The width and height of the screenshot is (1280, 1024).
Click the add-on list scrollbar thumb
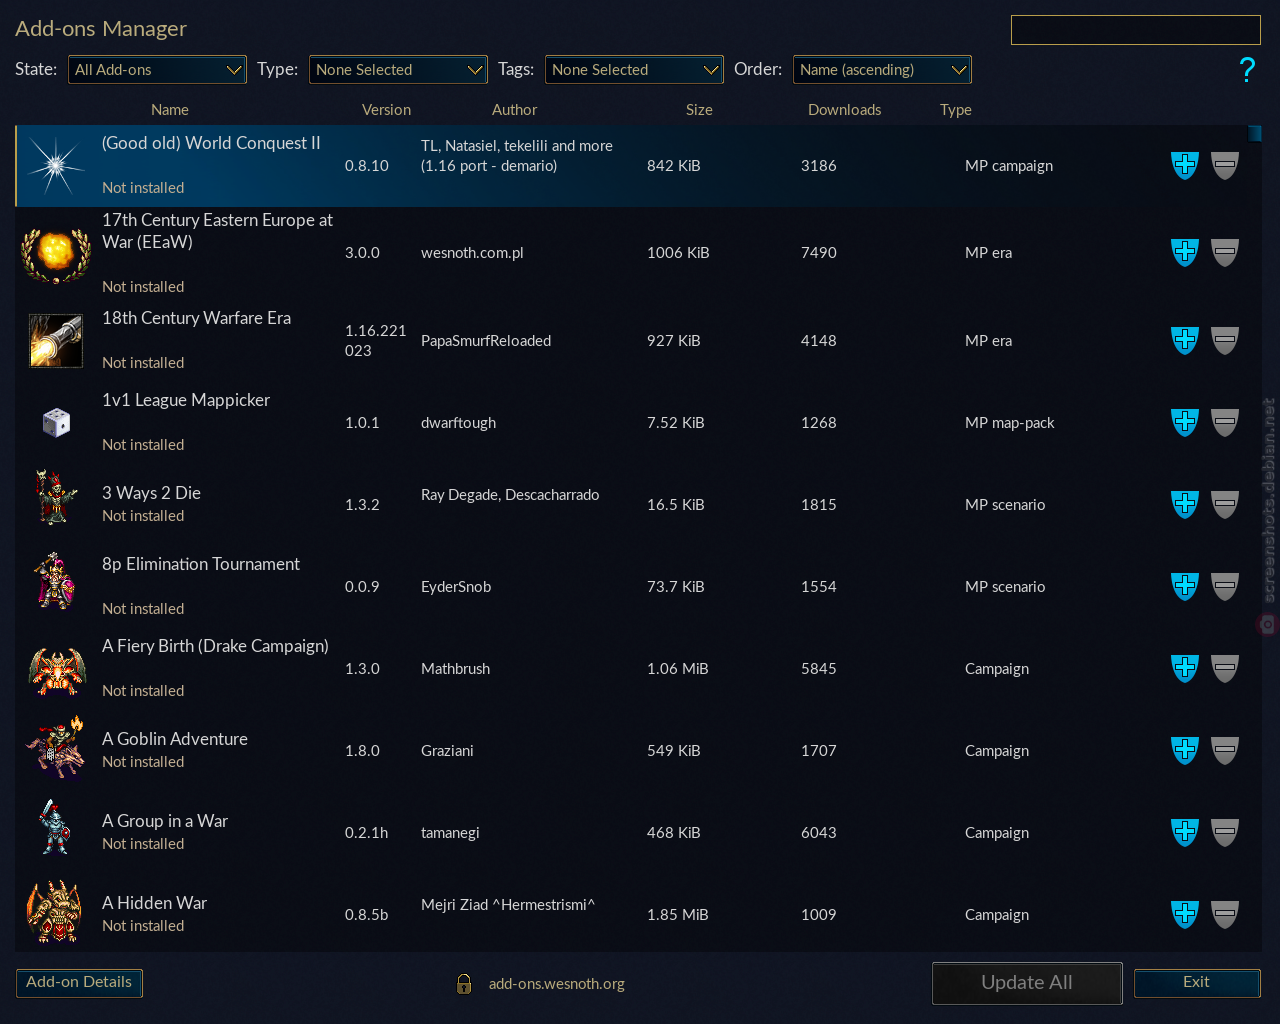(1255, 133)
